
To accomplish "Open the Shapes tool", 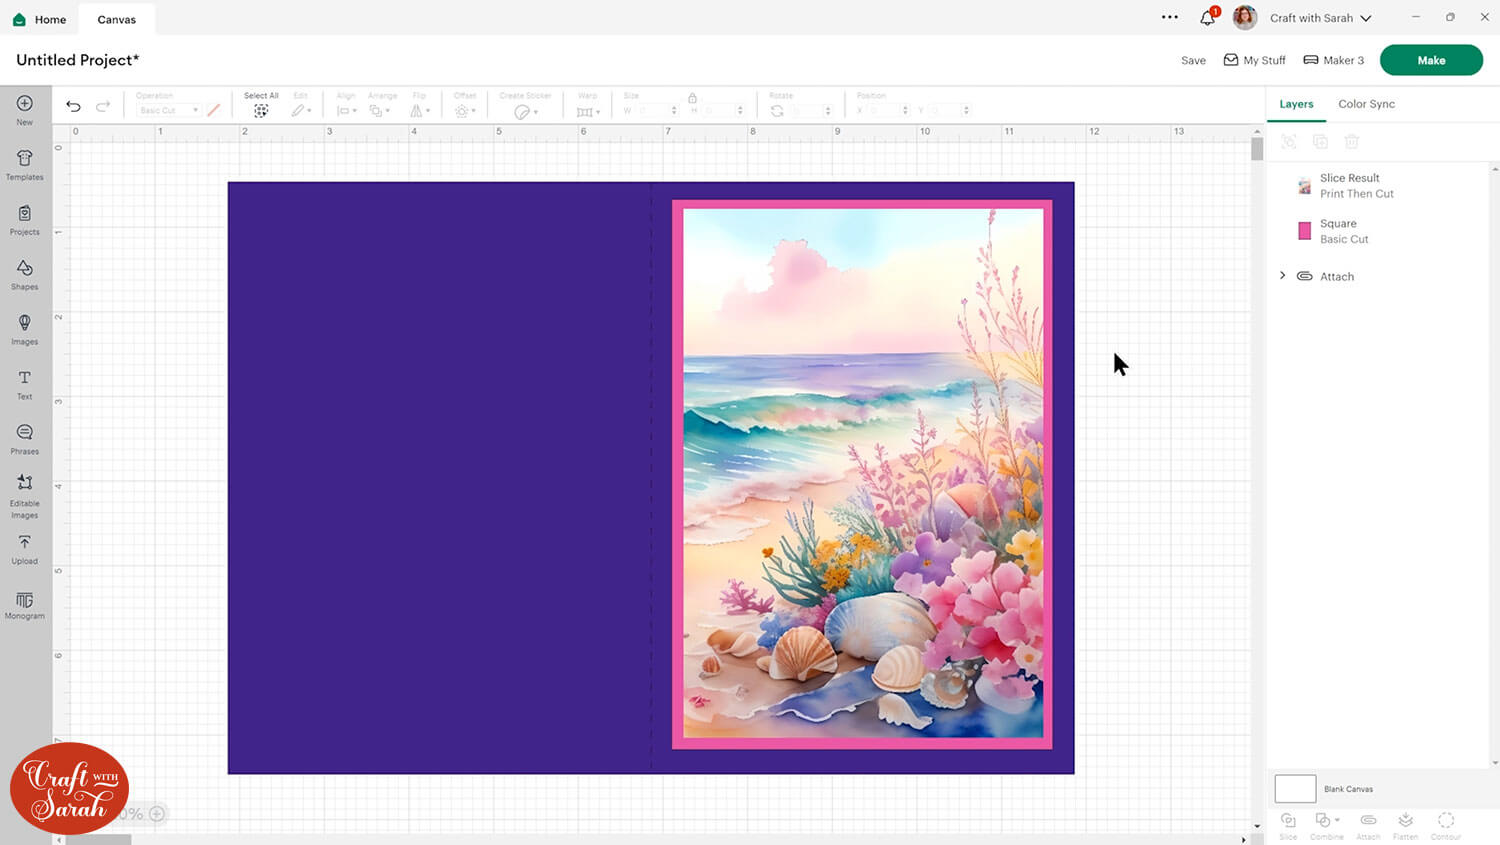I will pyautogui.click(x=25, y=274).
